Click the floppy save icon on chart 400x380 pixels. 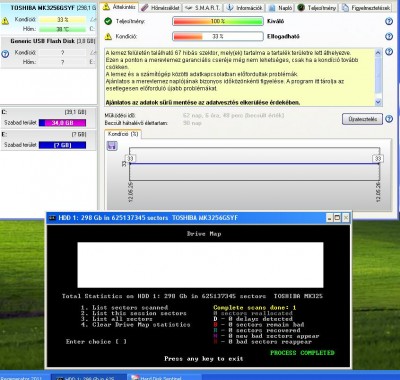pos(112,146)
